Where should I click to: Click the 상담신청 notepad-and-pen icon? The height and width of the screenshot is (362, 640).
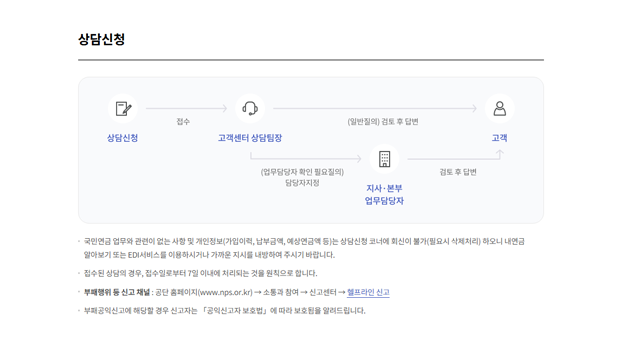tap(123, 109)
